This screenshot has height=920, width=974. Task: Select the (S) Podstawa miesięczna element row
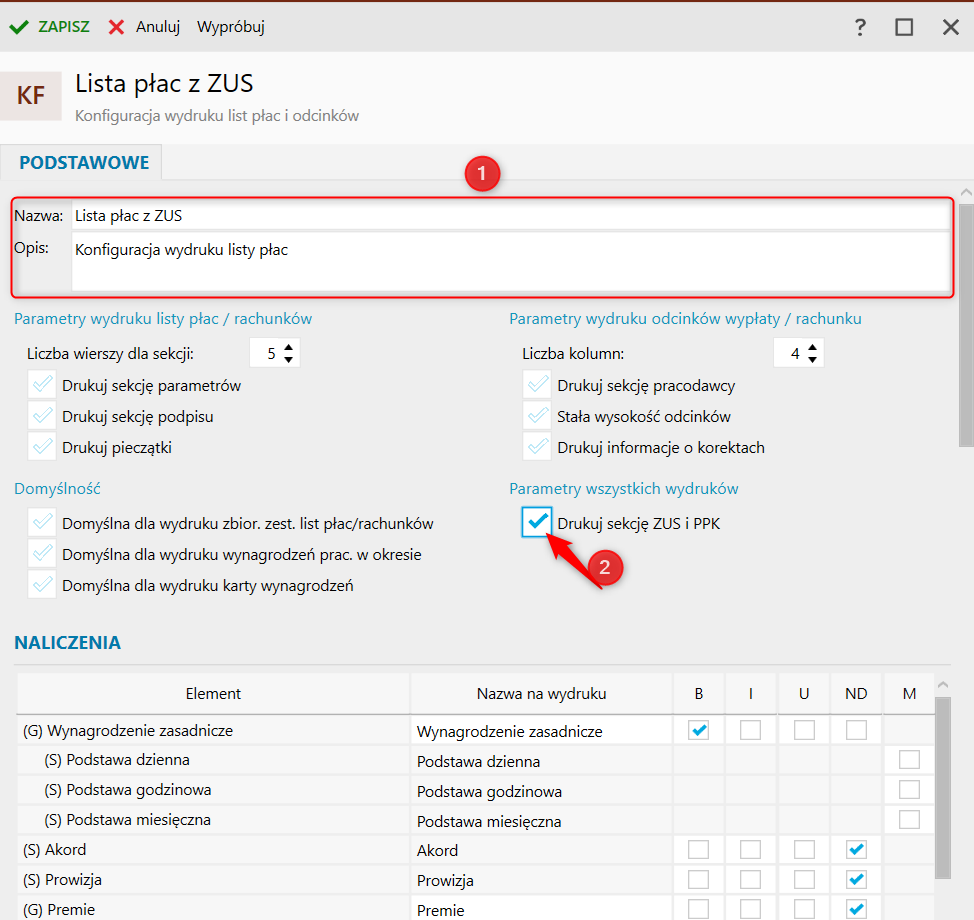(213, 819)
